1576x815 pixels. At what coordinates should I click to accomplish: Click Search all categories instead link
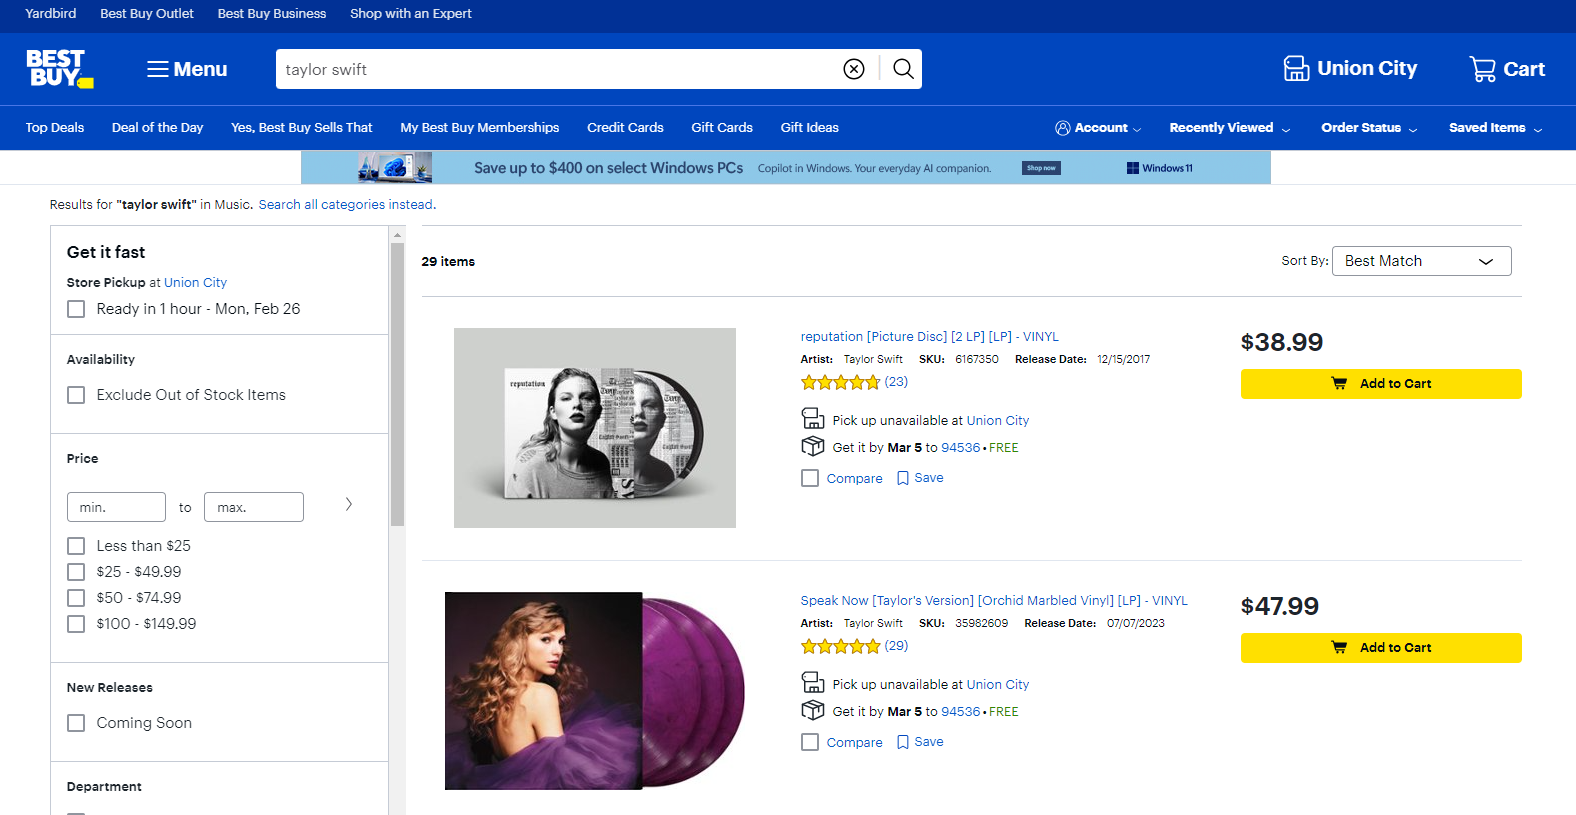point(346,205)
